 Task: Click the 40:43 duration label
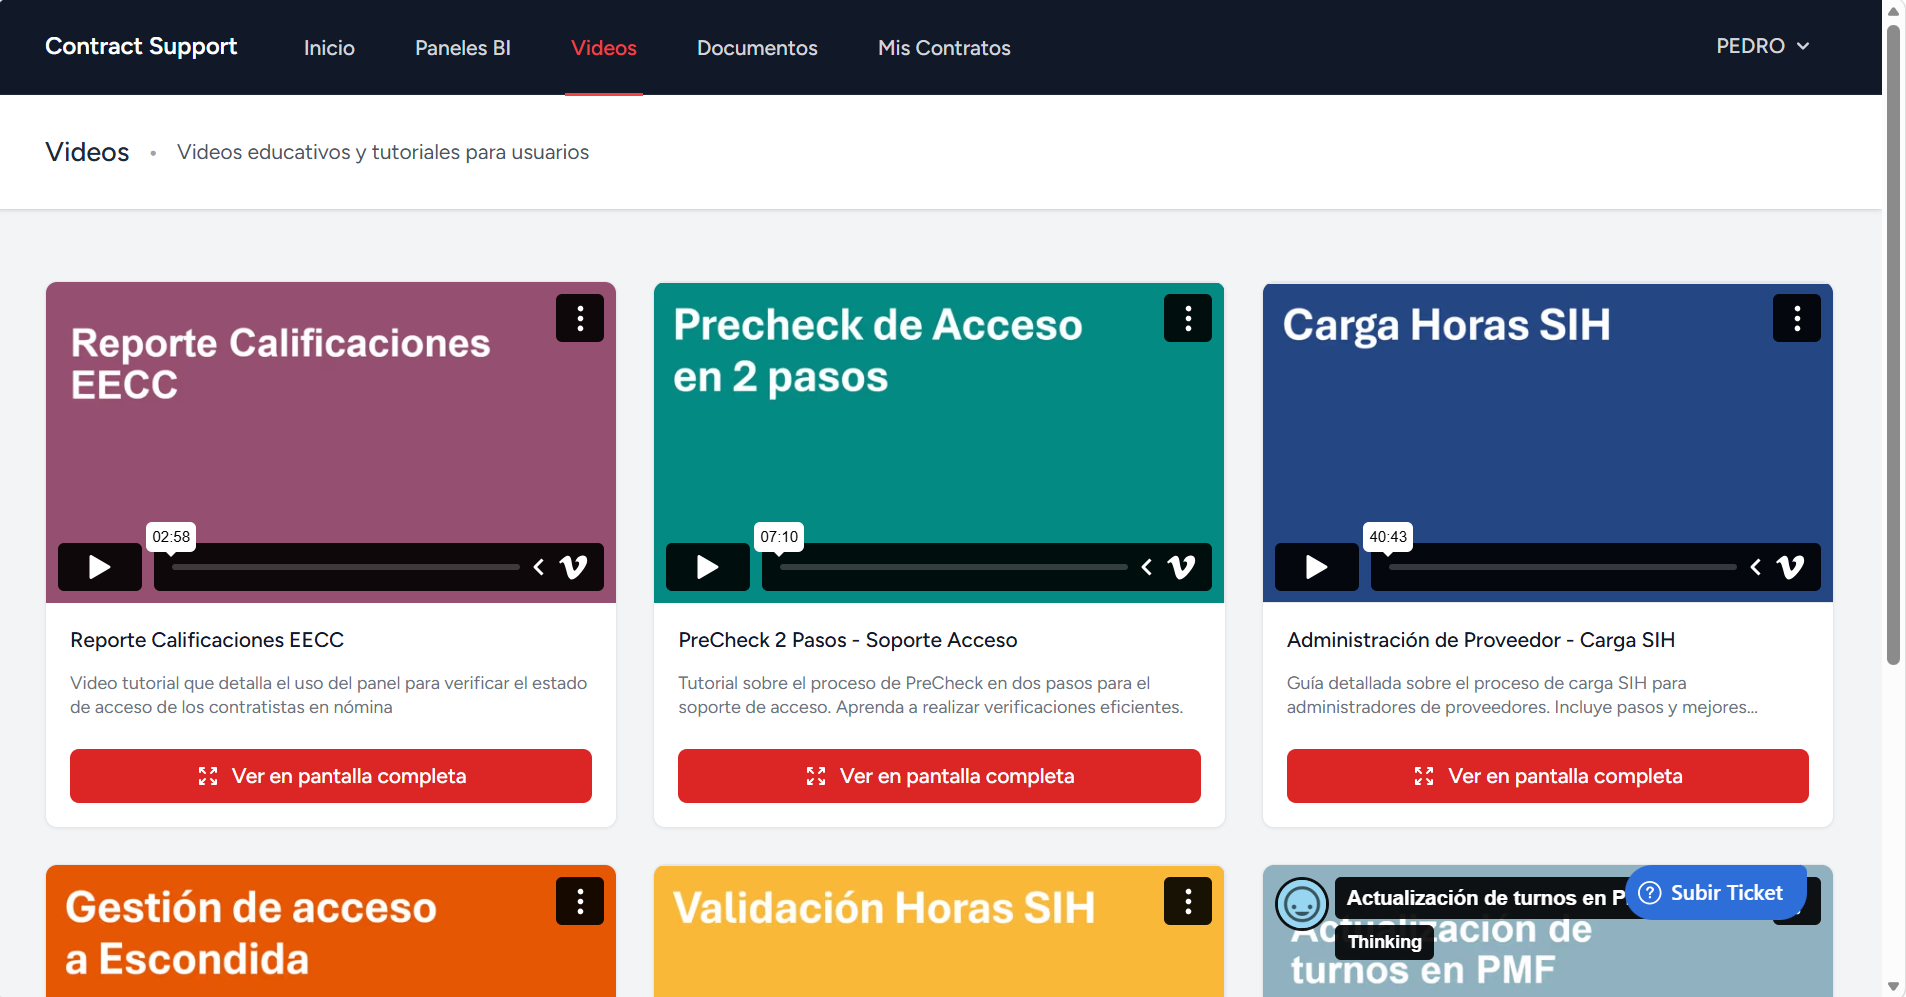click(1388, 537)
